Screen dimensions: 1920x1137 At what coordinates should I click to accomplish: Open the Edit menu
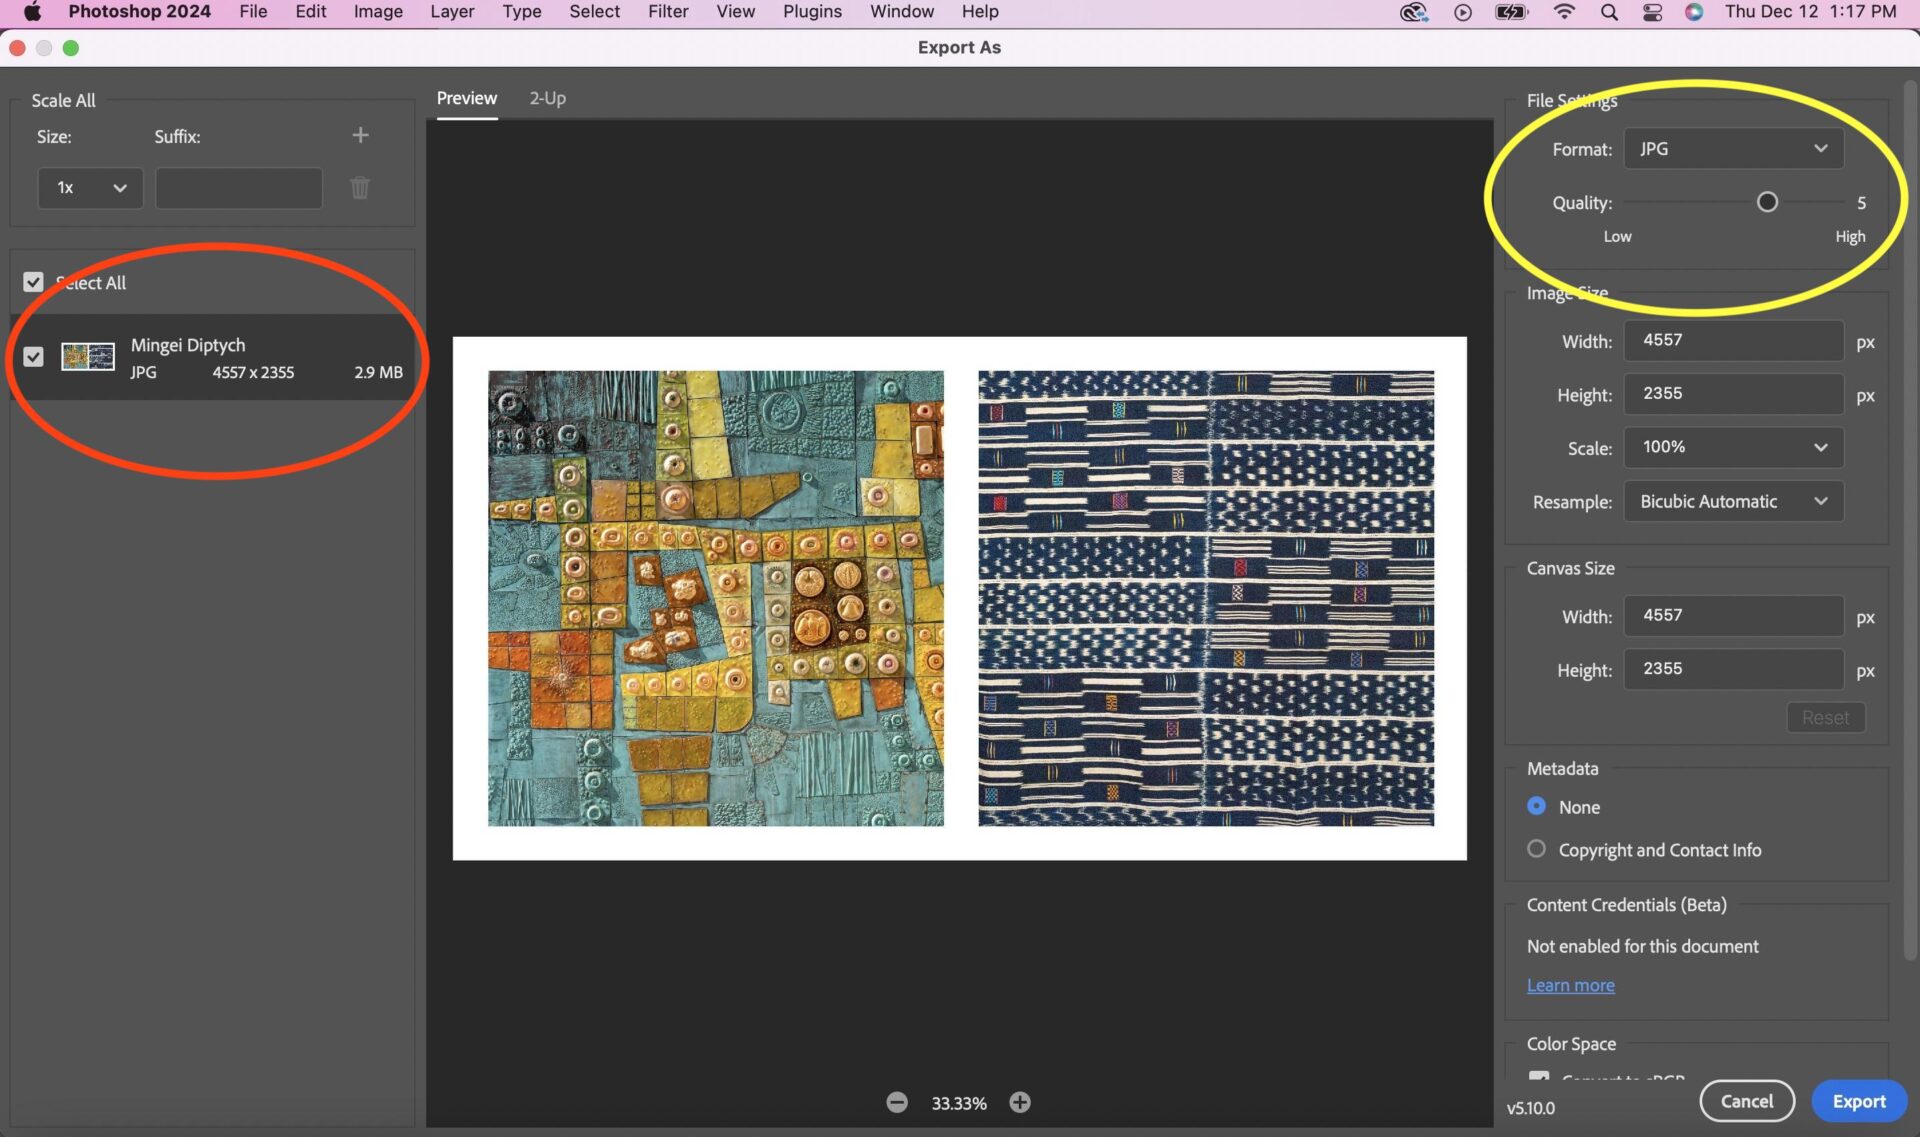click(311, 12)
